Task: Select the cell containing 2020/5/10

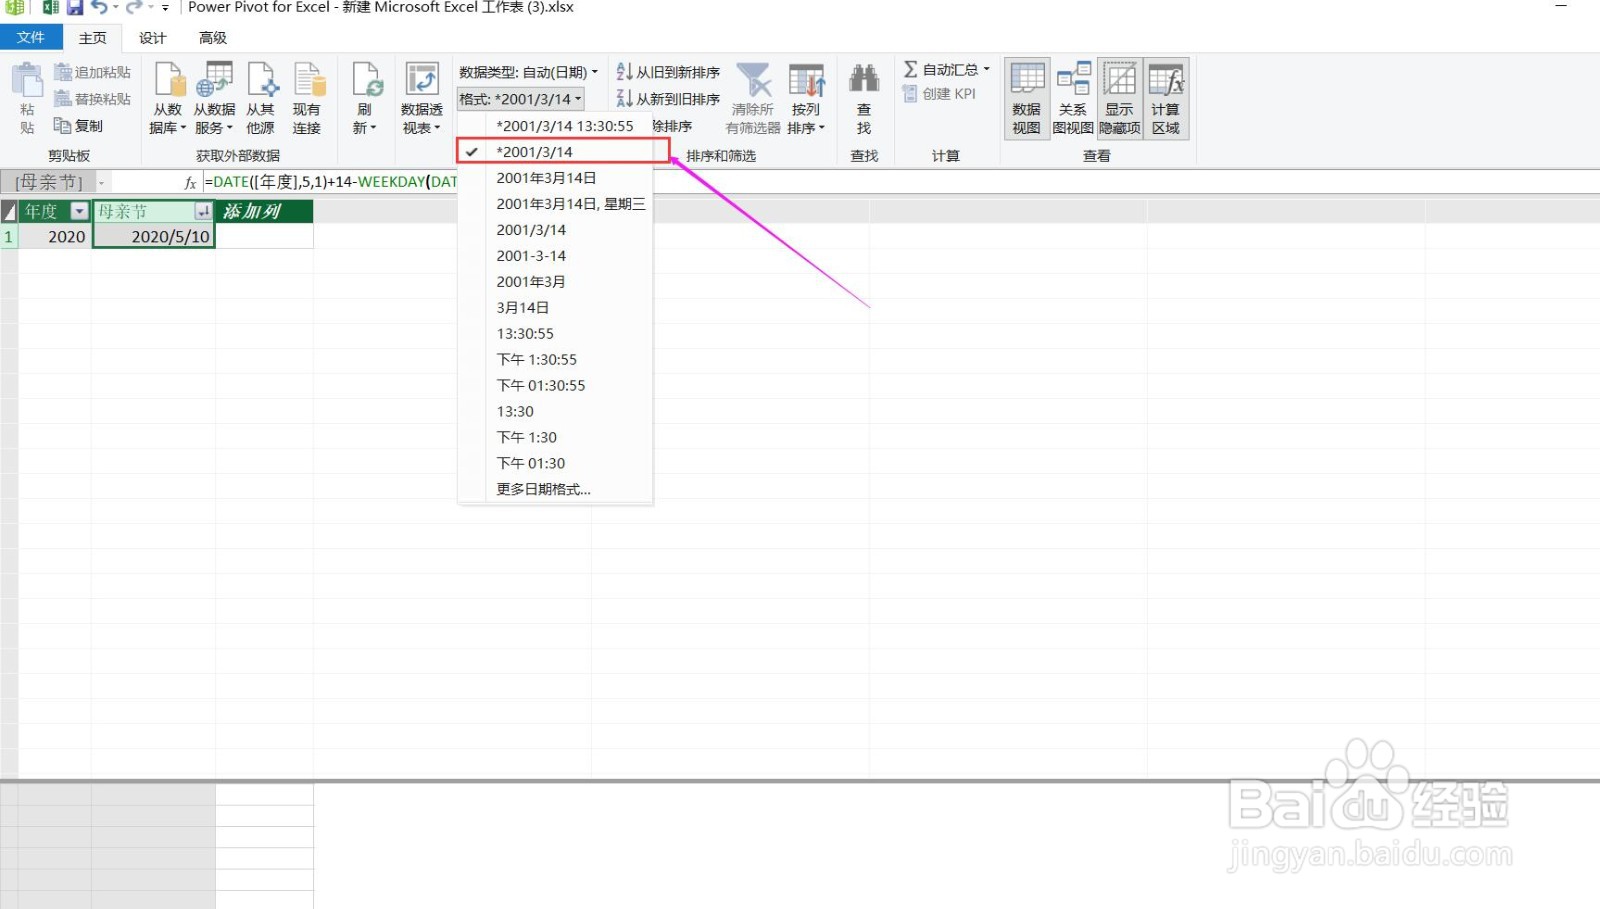Action: point(154,237)
